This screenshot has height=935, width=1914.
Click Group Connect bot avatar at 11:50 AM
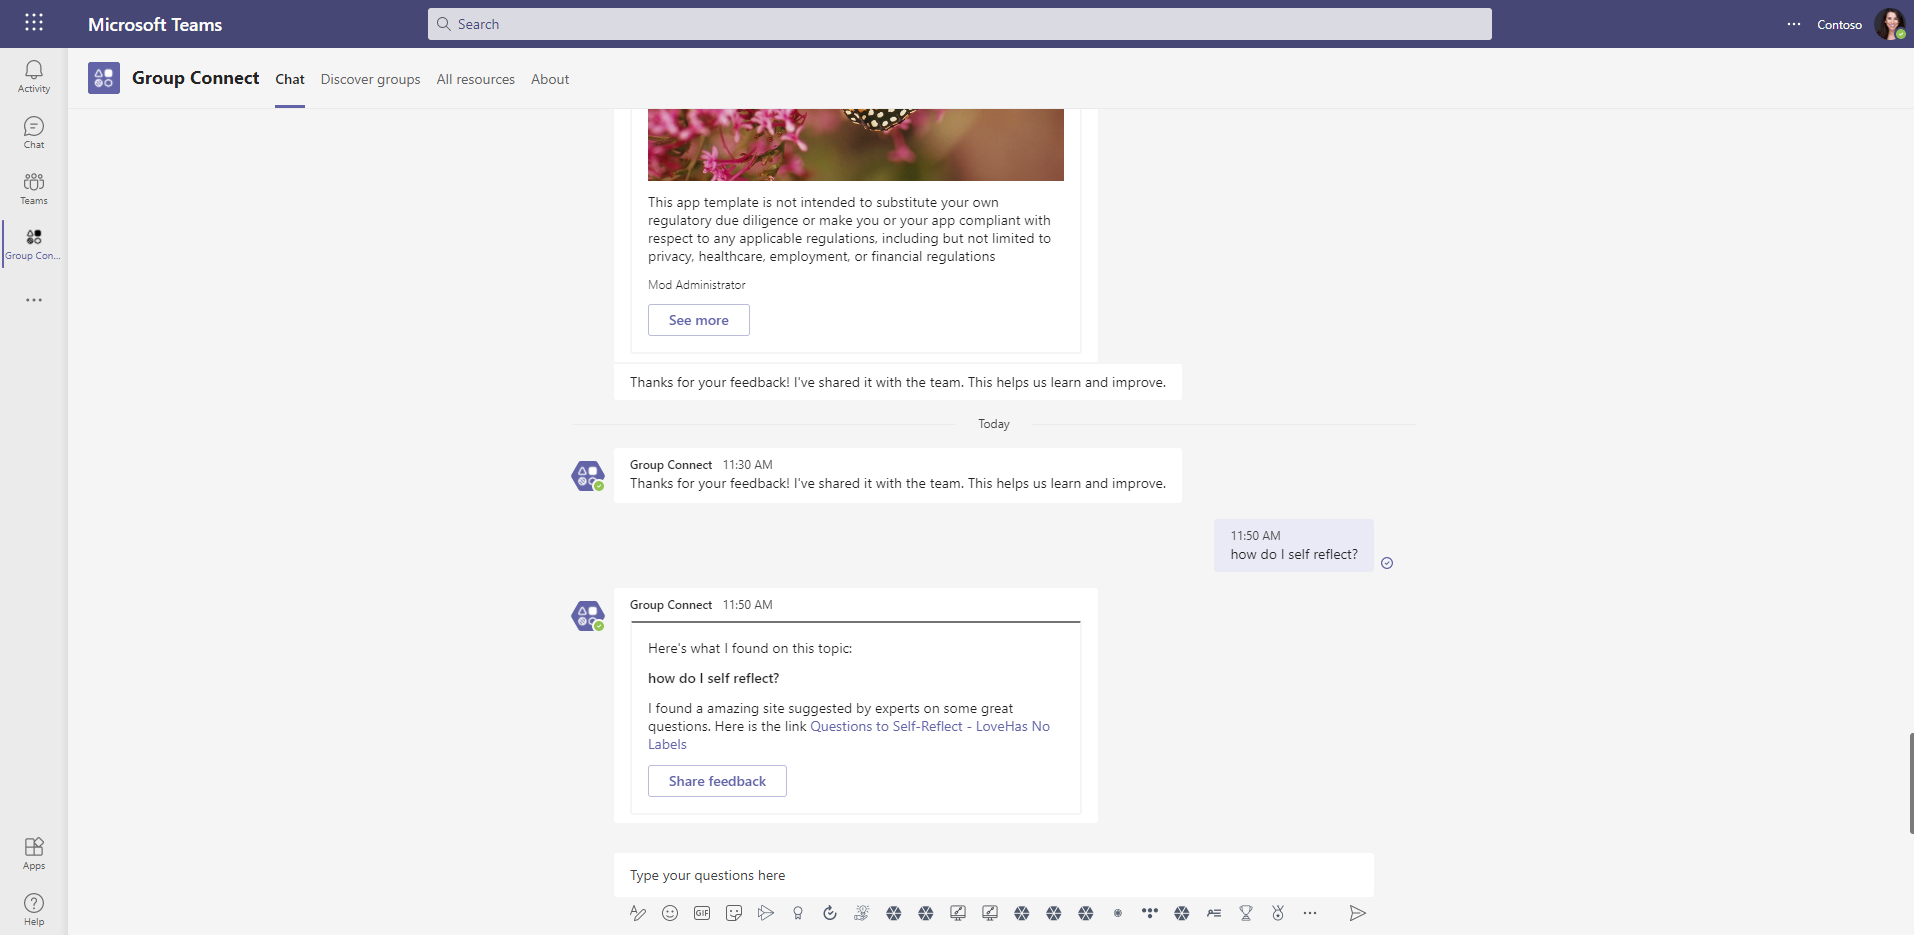click(x=588, y=616)
